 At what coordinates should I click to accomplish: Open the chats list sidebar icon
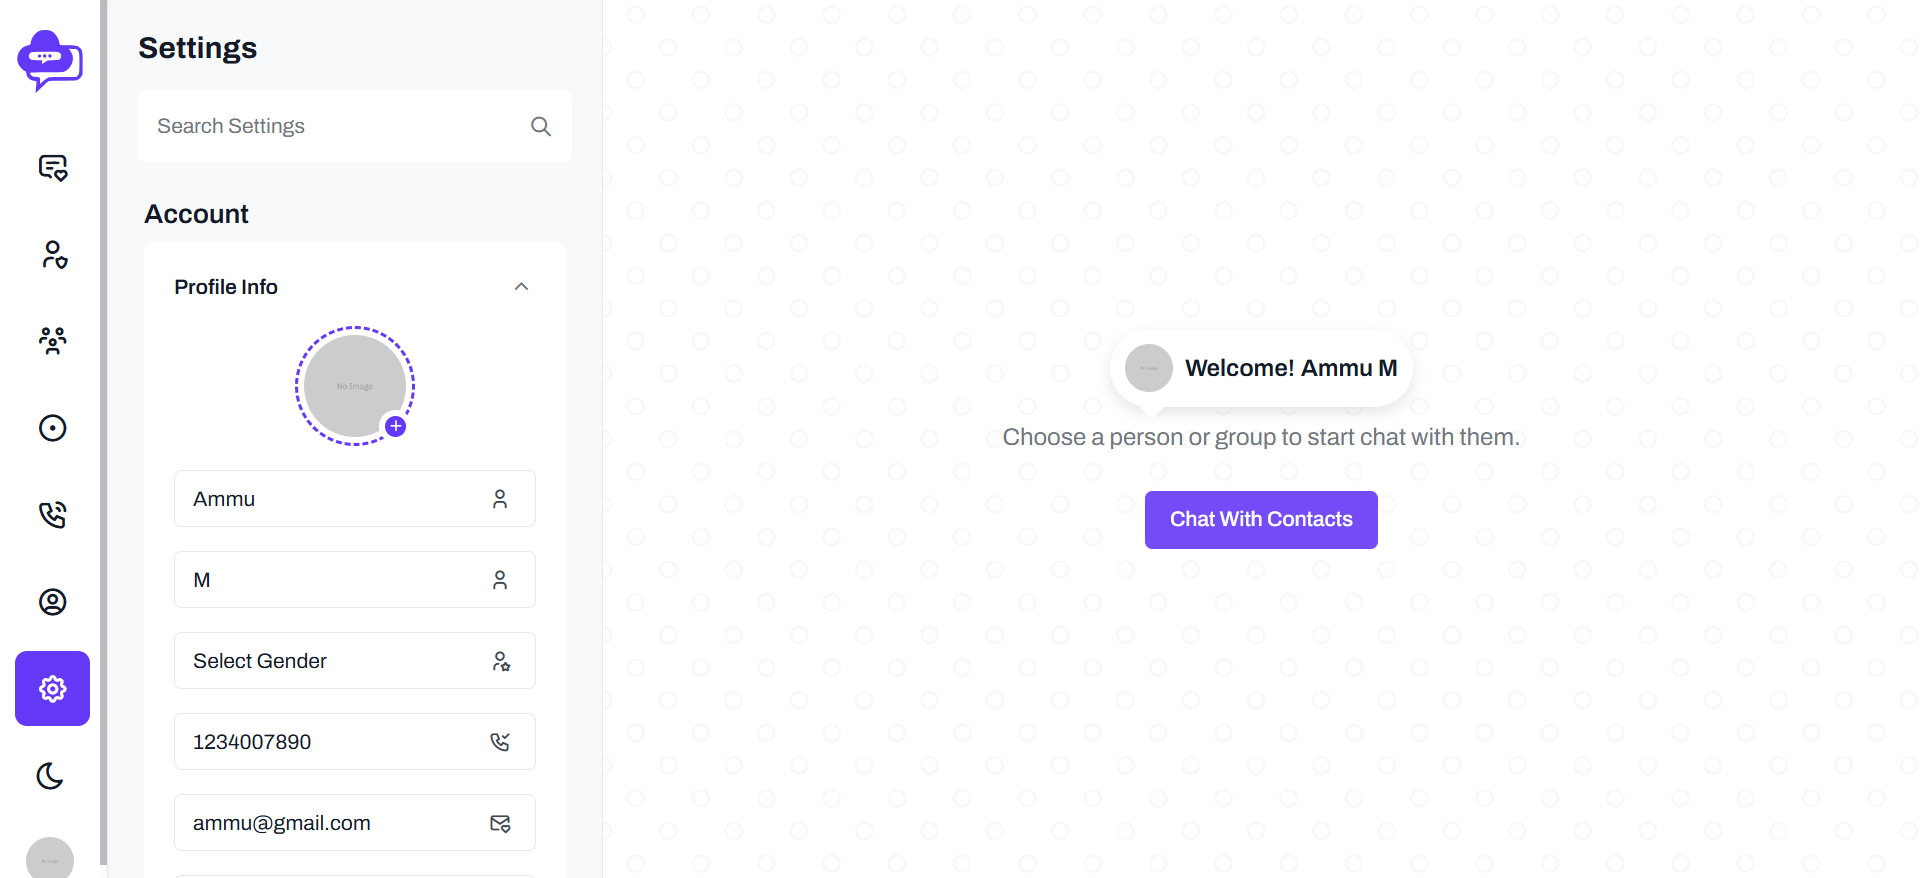tap(53, 167)
